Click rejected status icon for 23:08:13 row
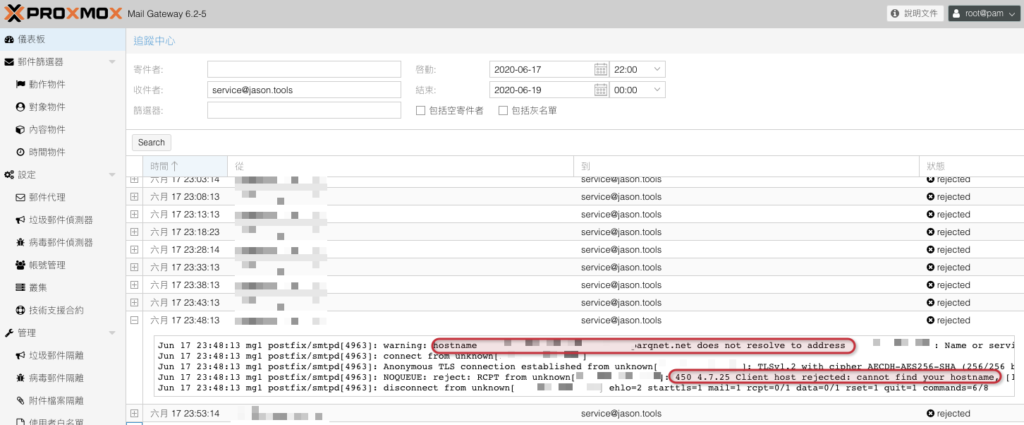 [931, 197]
